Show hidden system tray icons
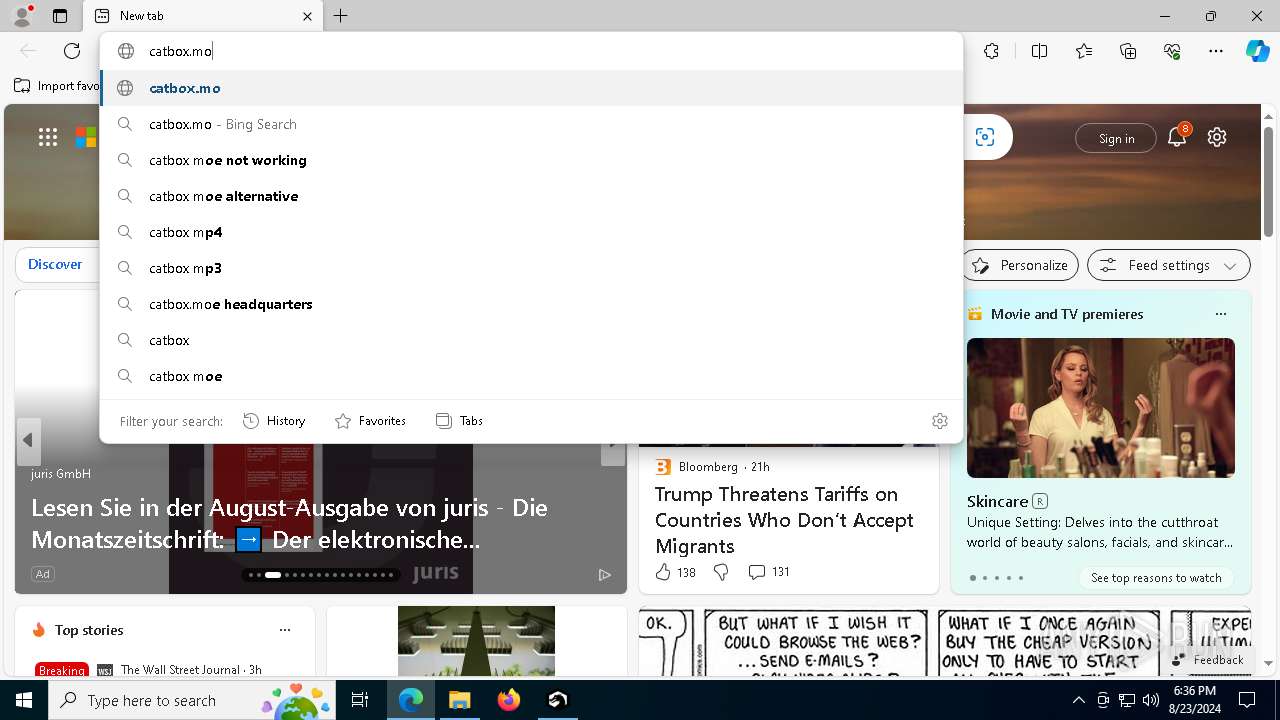The height and width of the screenshot is (720, 1280). pyautogui.click(x=1079, y=700)
